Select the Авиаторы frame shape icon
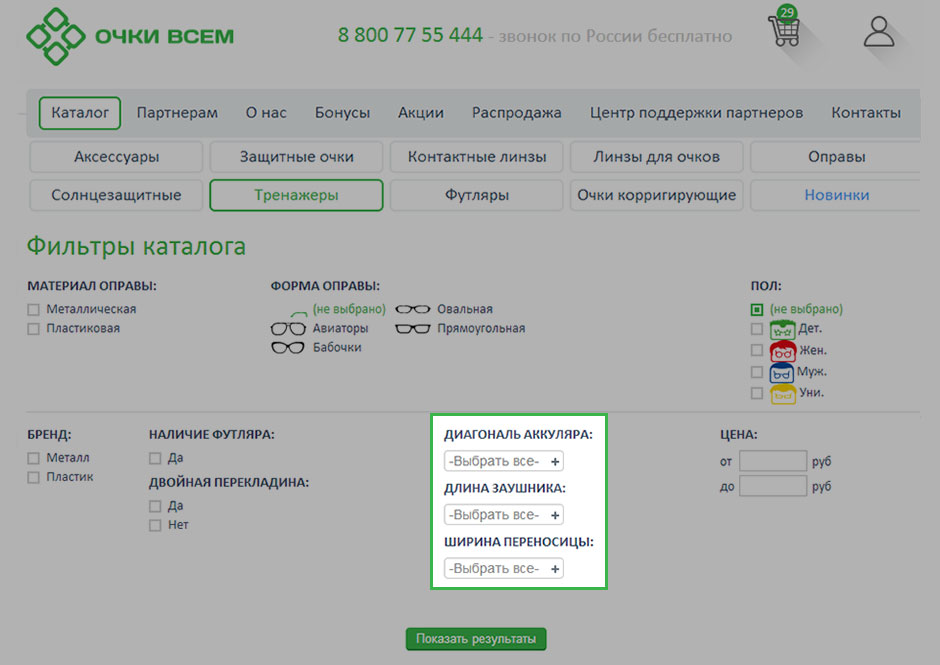The width and height of the screenshot is (940, 665). tap(288, 329)
